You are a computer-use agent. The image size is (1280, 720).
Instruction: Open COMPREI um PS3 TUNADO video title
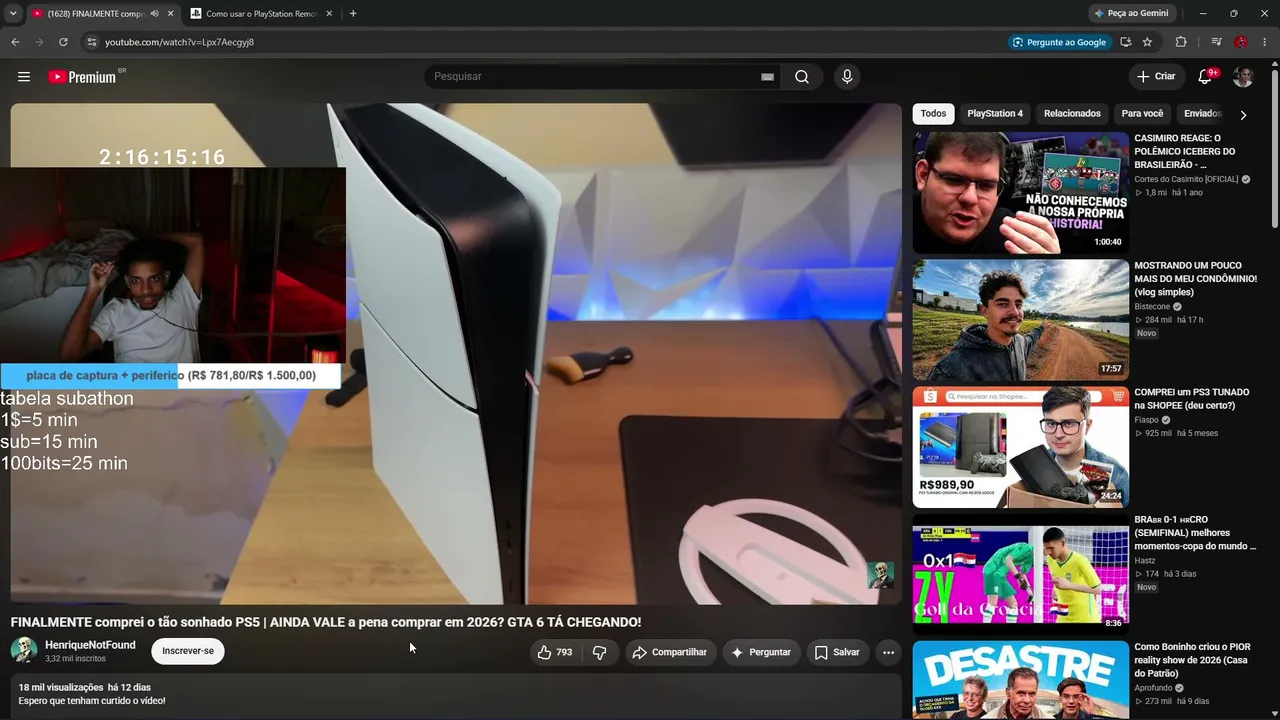[1192, 399]
